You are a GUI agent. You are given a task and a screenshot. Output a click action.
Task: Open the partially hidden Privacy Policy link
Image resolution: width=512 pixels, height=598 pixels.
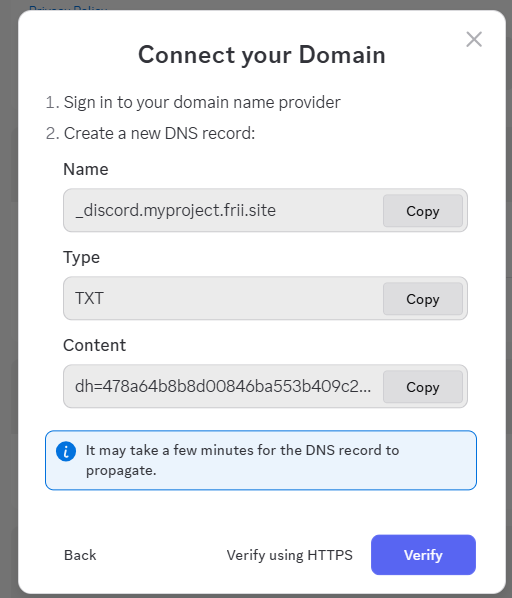click(68, 8)
